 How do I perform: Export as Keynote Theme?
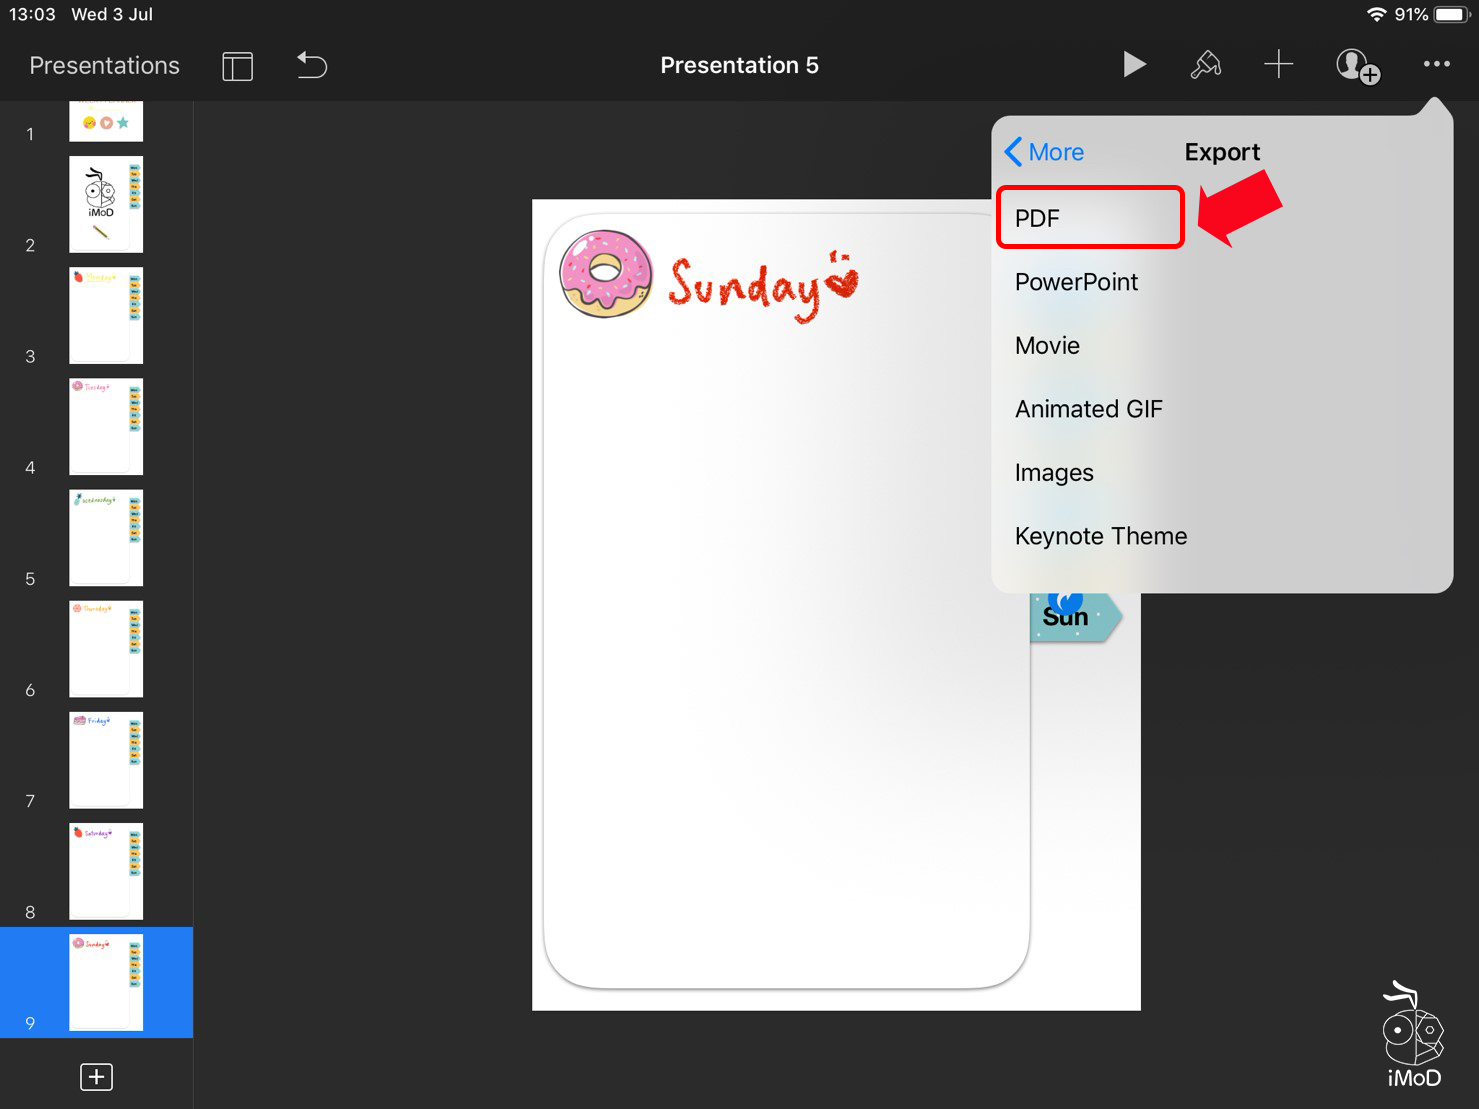point(1100,536)
